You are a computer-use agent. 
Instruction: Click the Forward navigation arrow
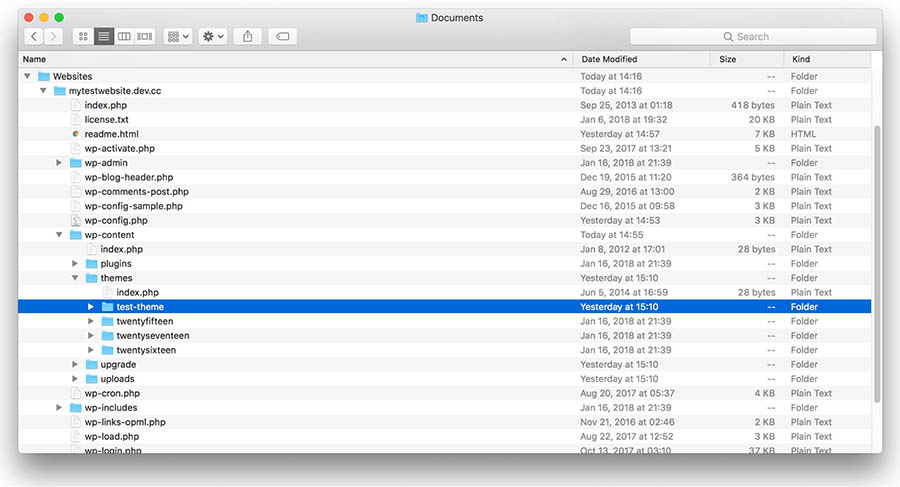click(x=53, y=36)
